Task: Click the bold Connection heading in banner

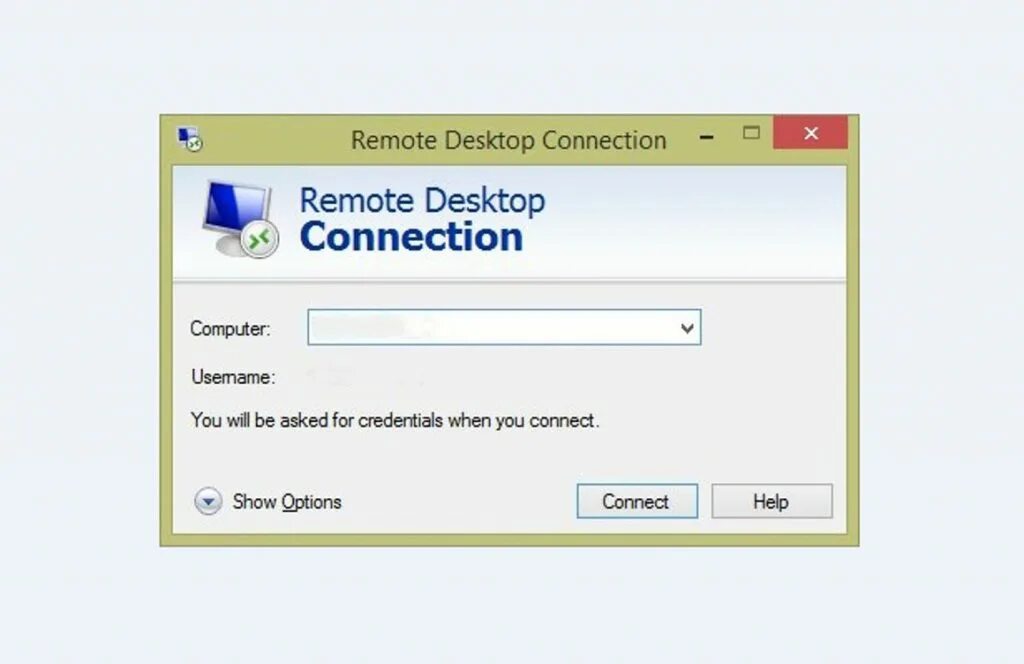Action: (411, 237)
